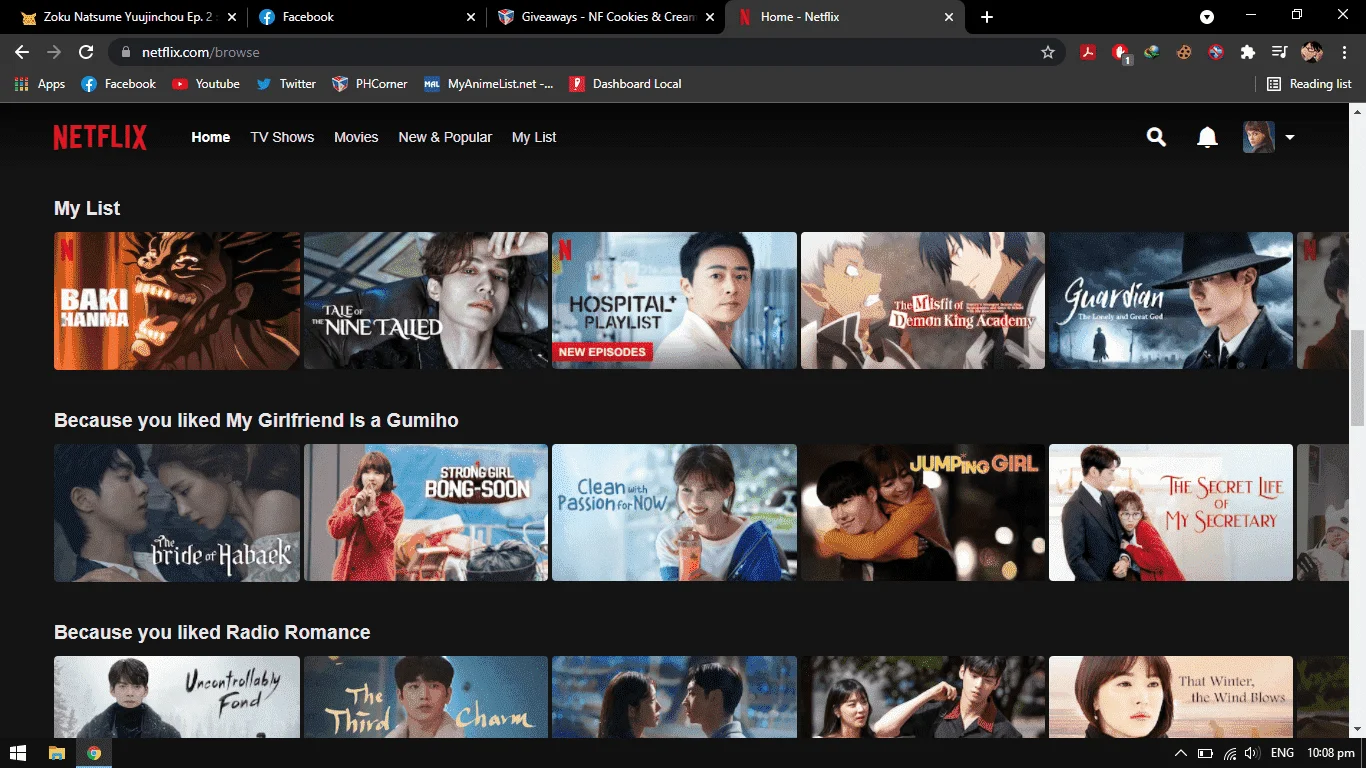Image resolution: width=1366 pixels, height=768 pixels.
Task: Click the My List row heading
Action: point(87,208)
